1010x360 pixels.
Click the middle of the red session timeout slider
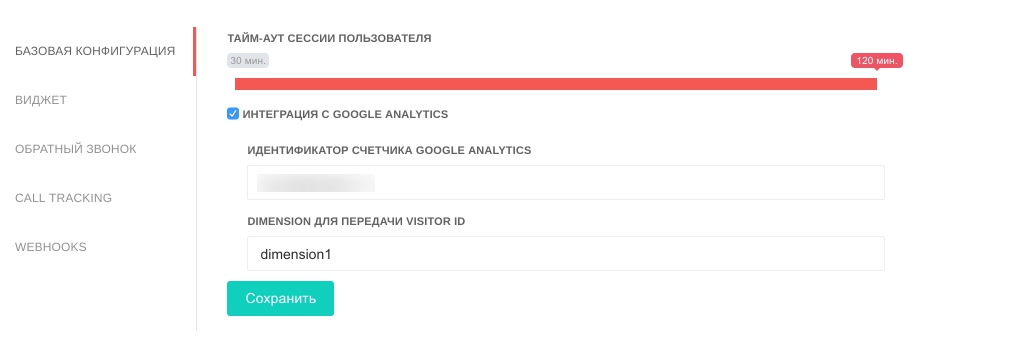[556, 84]
